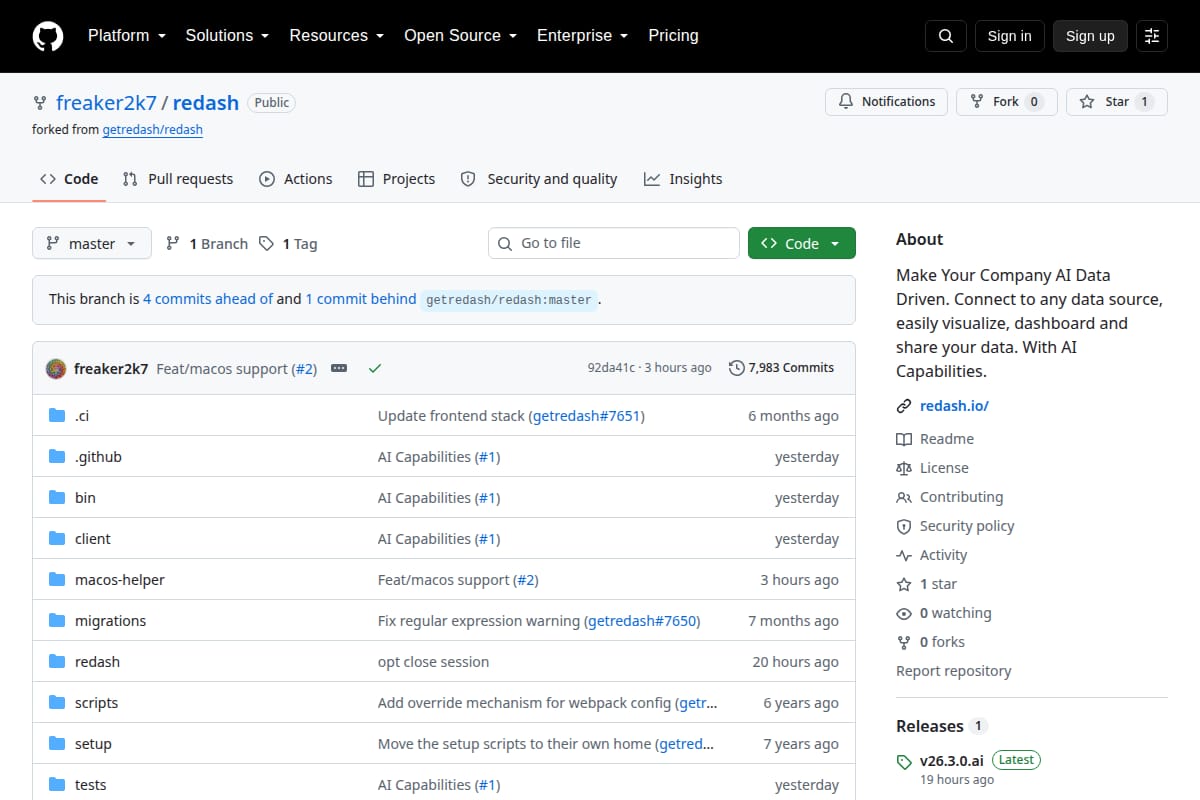Viewport: 1200px width, 800px height.
Task: Open the 7,983 Commits history
Action: 782,368
